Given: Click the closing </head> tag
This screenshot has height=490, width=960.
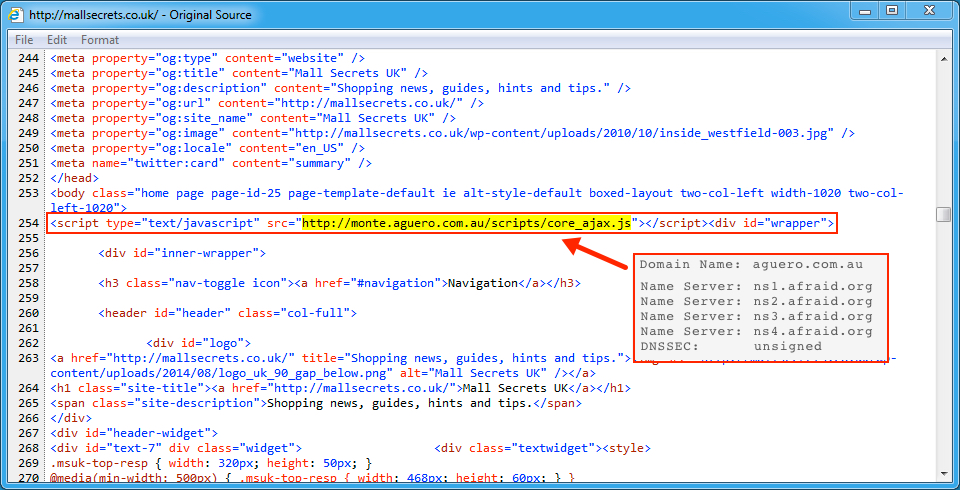Looking at the screenshot, I should 74,178.
